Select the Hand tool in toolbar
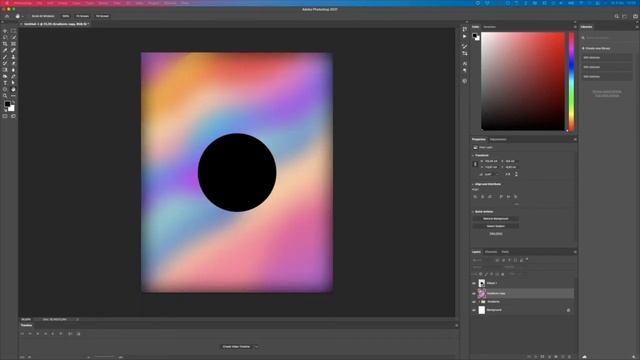640x360 pixels. click(13, 89)
